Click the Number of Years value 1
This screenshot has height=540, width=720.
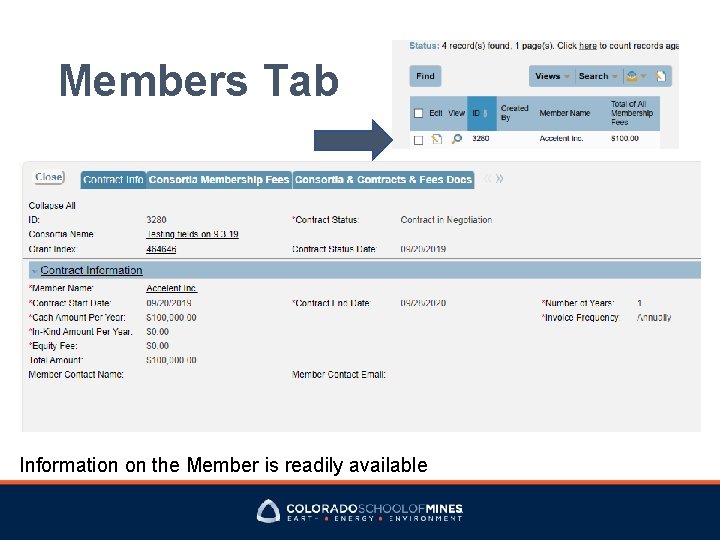click(x=640, y=303)
